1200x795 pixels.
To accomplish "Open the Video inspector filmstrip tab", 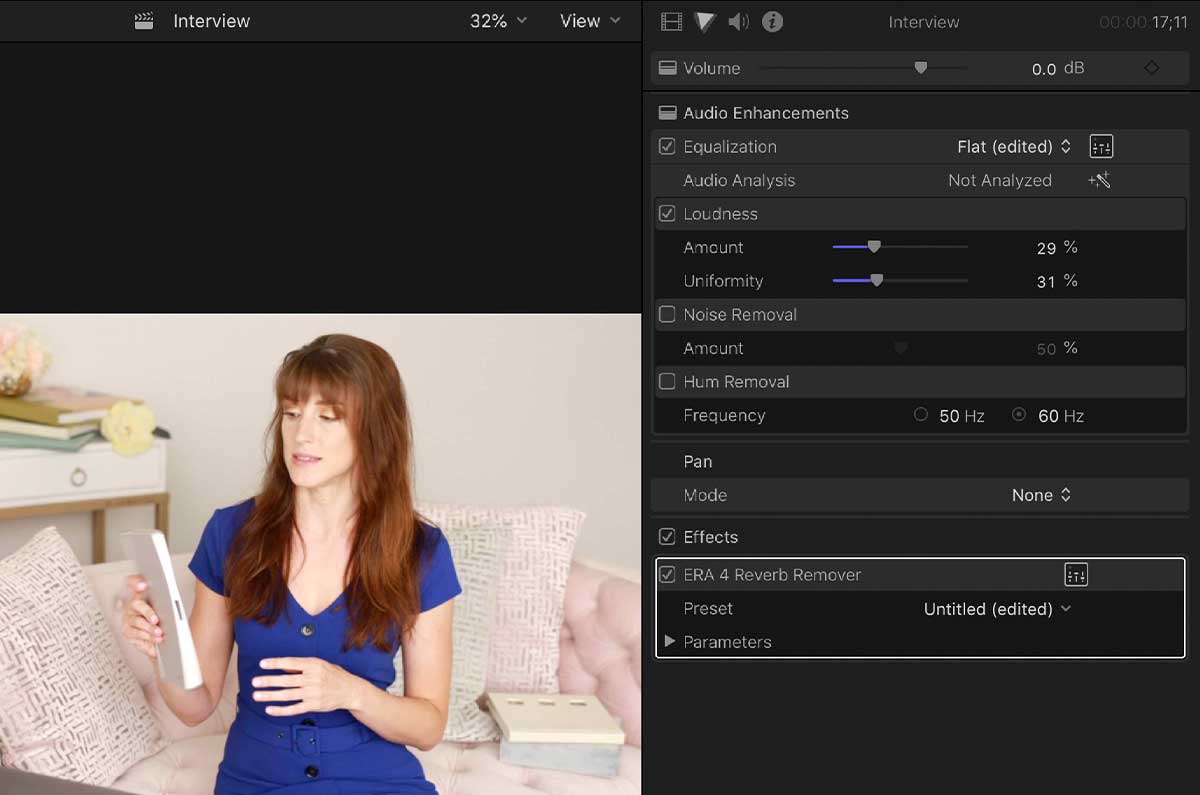I will pyautogui.click(x=672, y=21).
